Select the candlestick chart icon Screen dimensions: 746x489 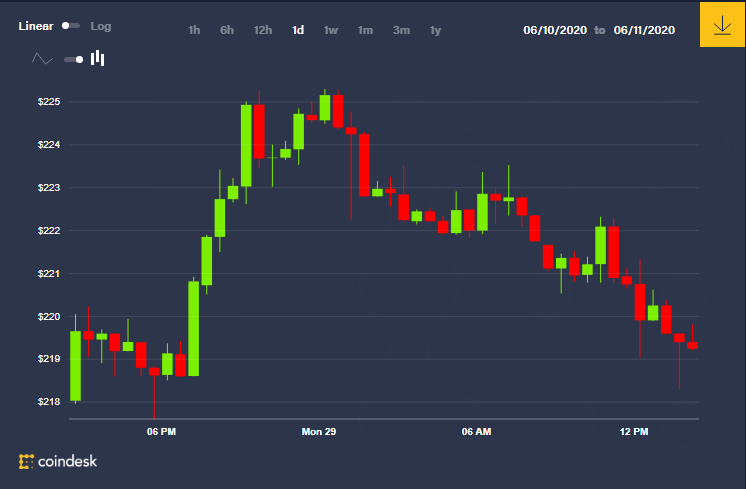click(98, 59)
